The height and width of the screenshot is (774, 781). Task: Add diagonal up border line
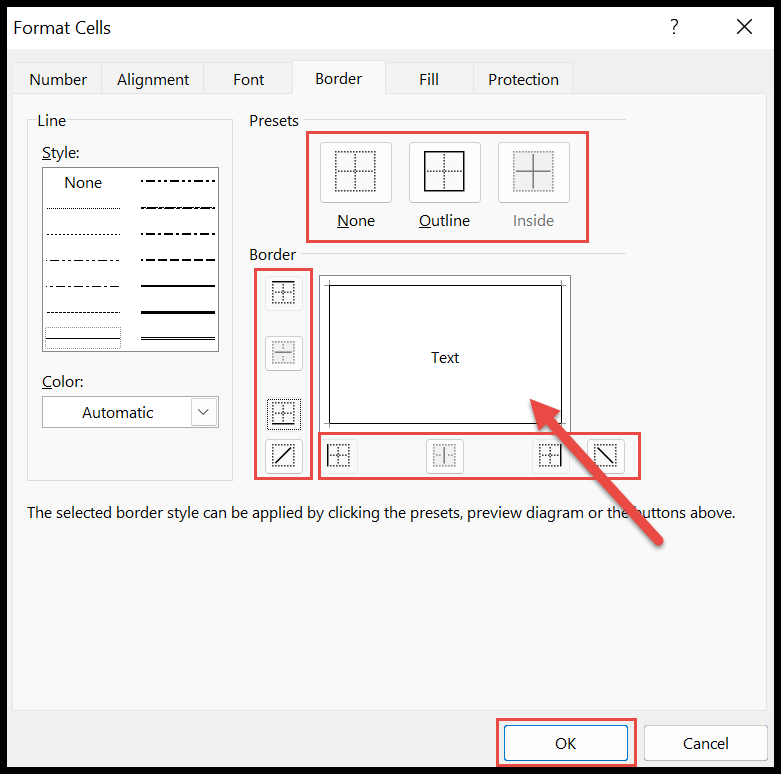[x=284, y=456]
